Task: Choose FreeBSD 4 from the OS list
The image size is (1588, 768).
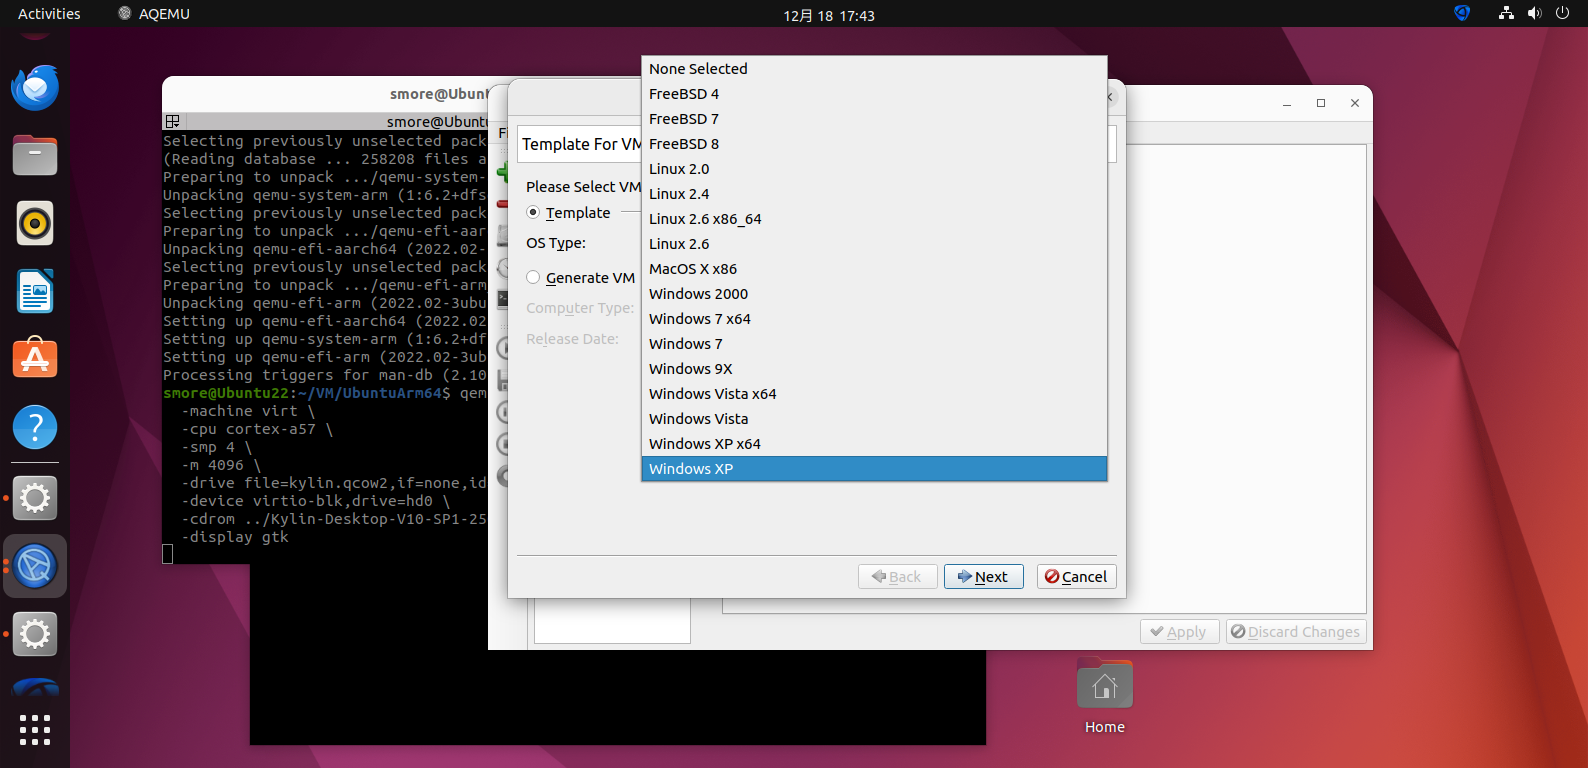Action: [874, 94]
